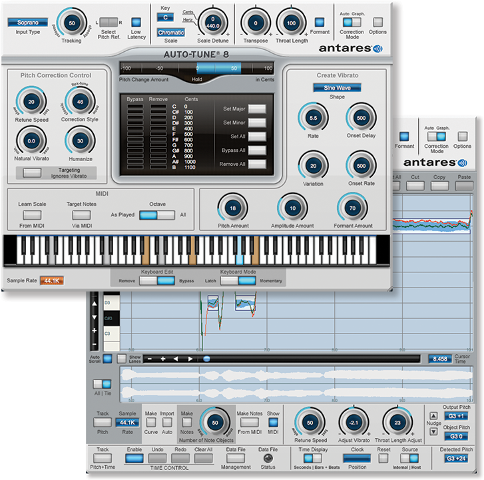Viewport: 484px width, 480px height.
Task: Click the horizontal zoom out minus icon
Action: tap(150, 359)
